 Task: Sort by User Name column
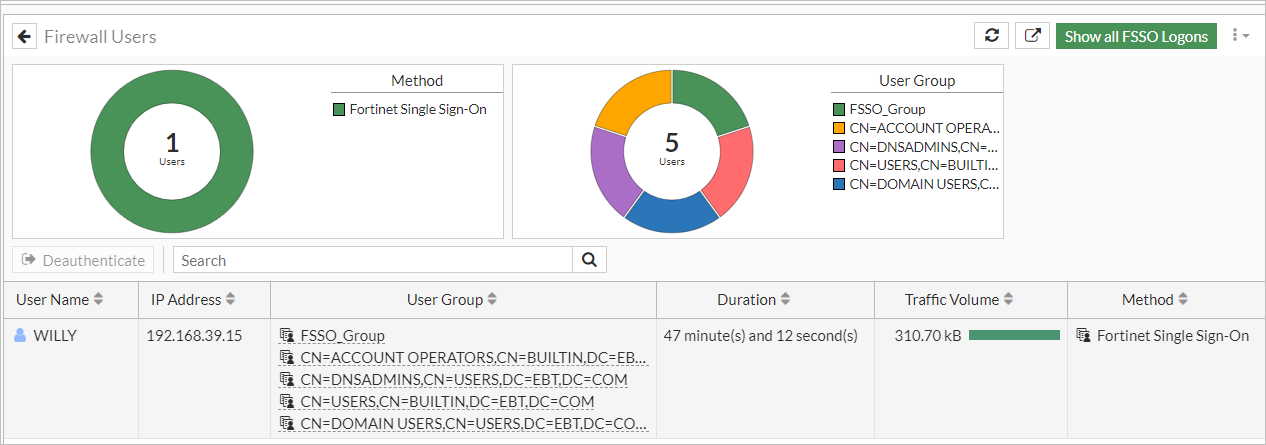[60, 300]
